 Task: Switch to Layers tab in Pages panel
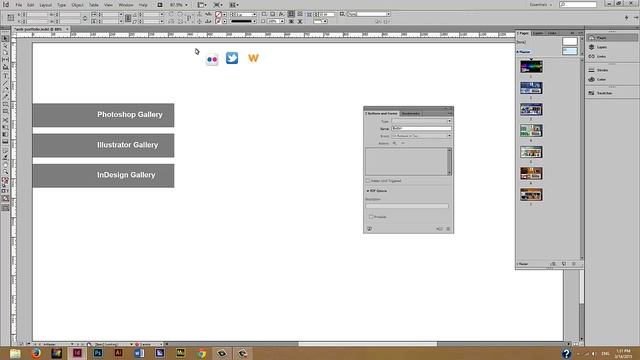click(538, 33)
